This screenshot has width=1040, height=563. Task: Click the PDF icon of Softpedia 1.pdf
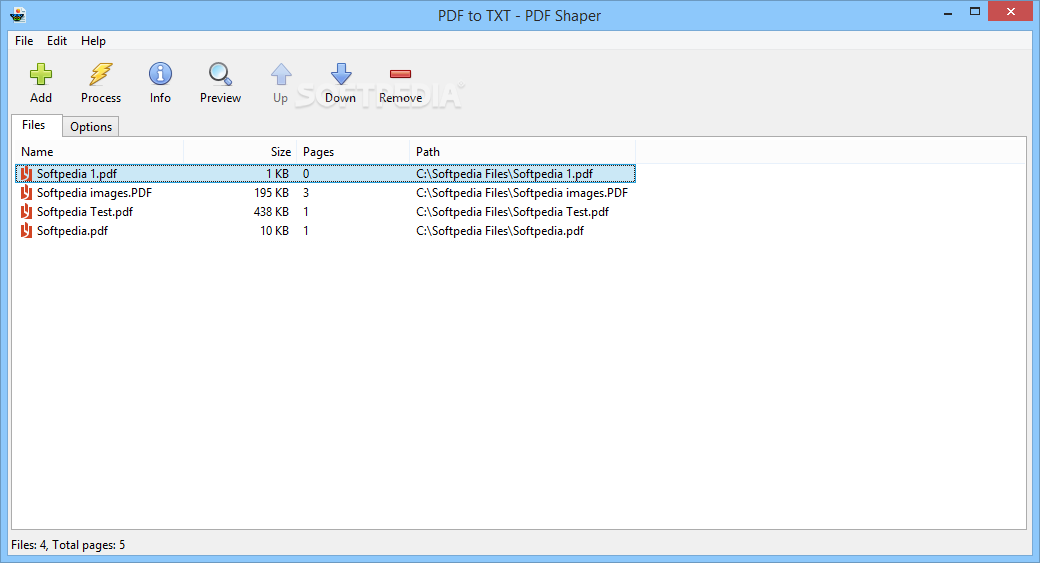26,174
